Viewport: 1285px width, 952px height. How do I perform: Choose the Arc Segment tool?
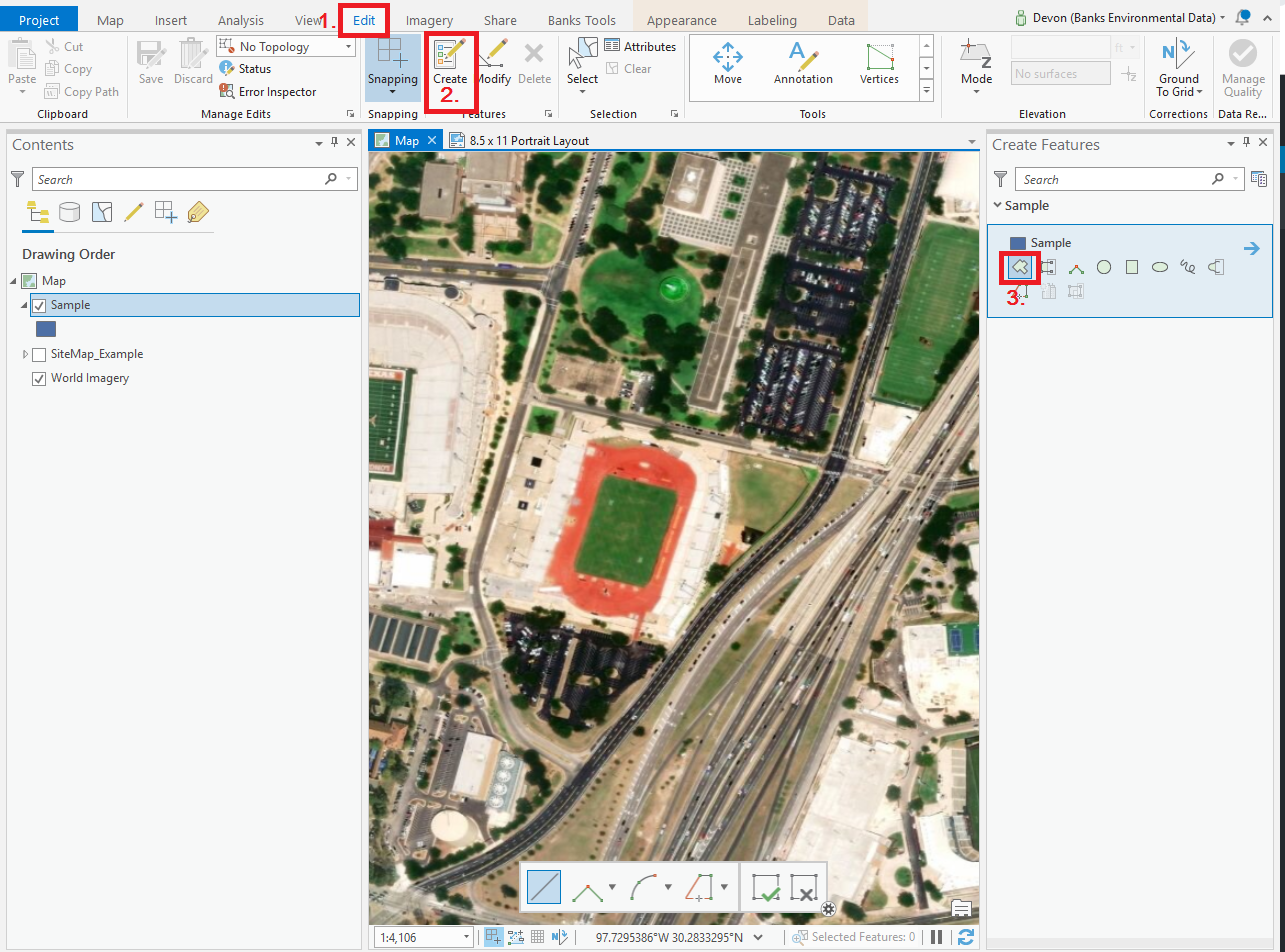click(645, 887)
